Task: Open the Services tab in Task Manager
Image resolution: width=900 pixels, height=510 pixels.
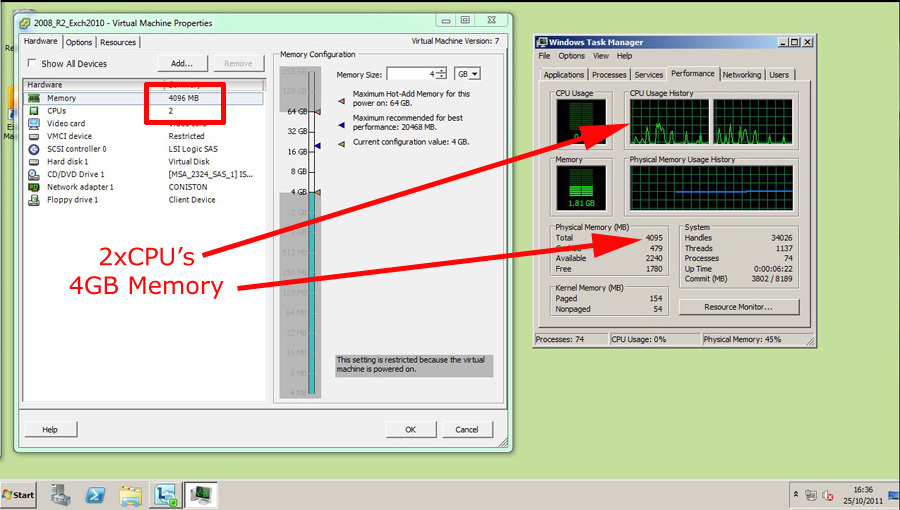Action: (649, 75)
